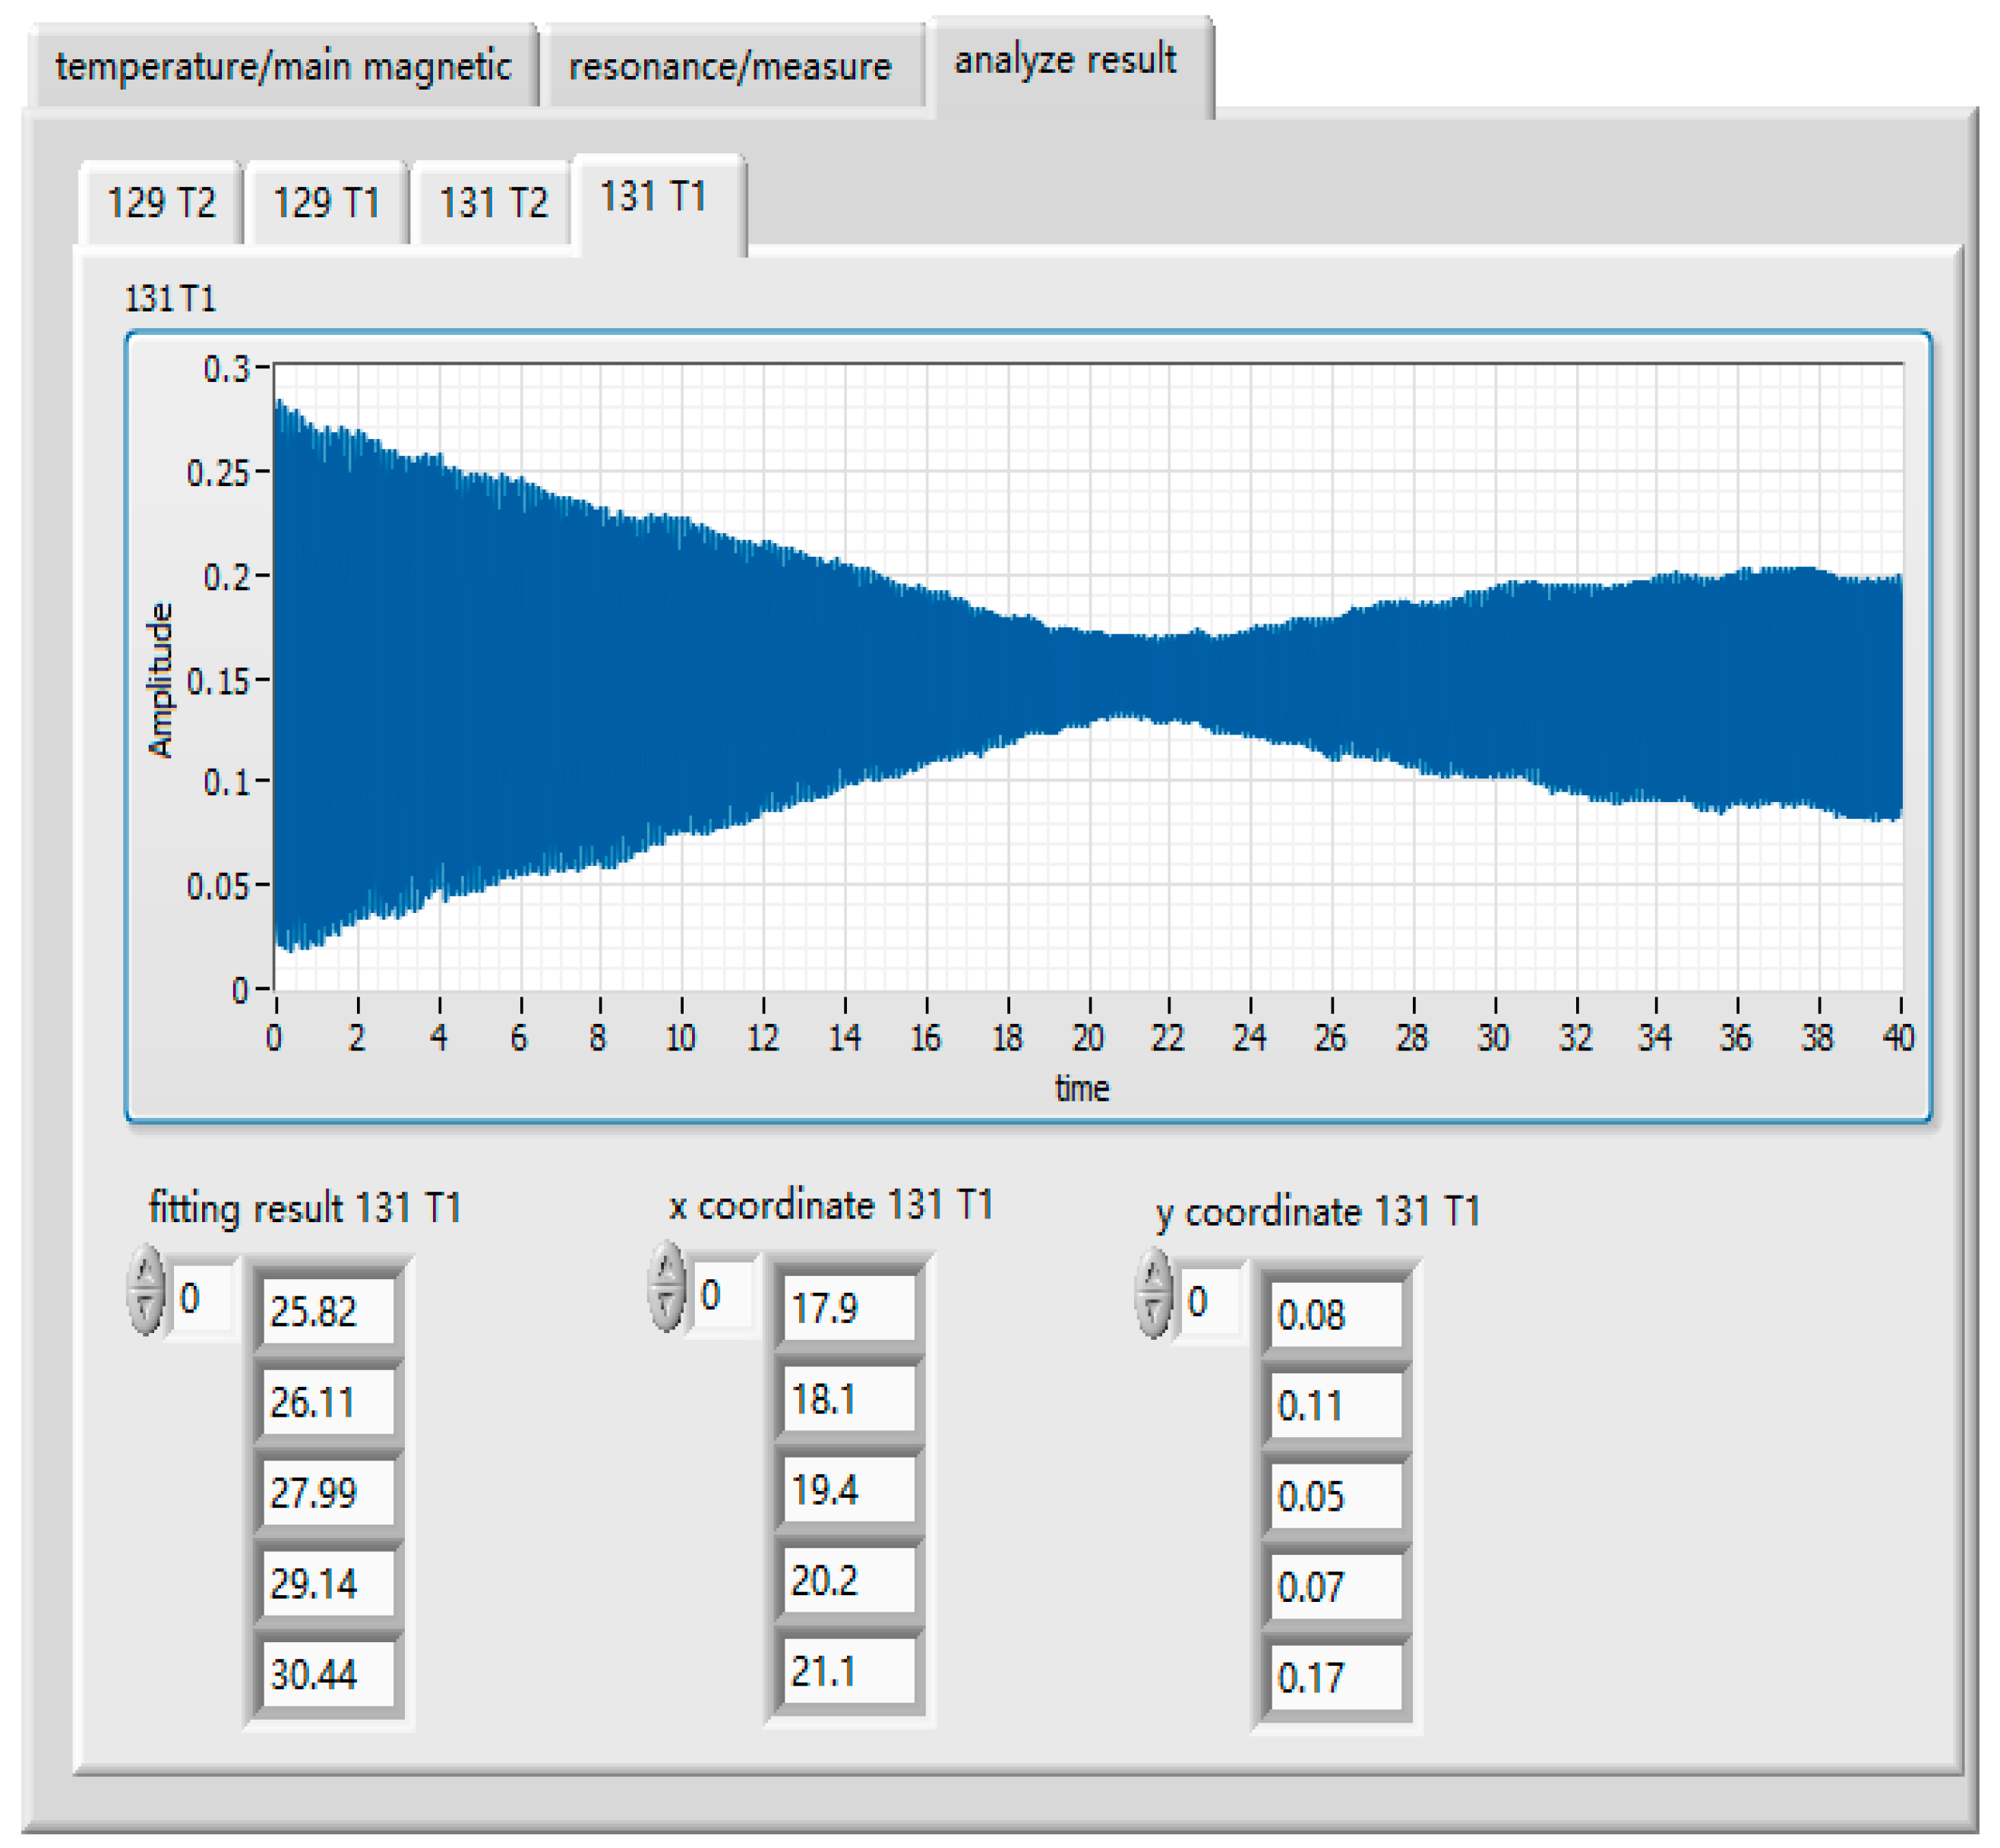Image resolution: width=2000 pixels, height=1848 pixels.
Task: Switch to the 129 T1 sub-tab
Action: tap(327, 203)
